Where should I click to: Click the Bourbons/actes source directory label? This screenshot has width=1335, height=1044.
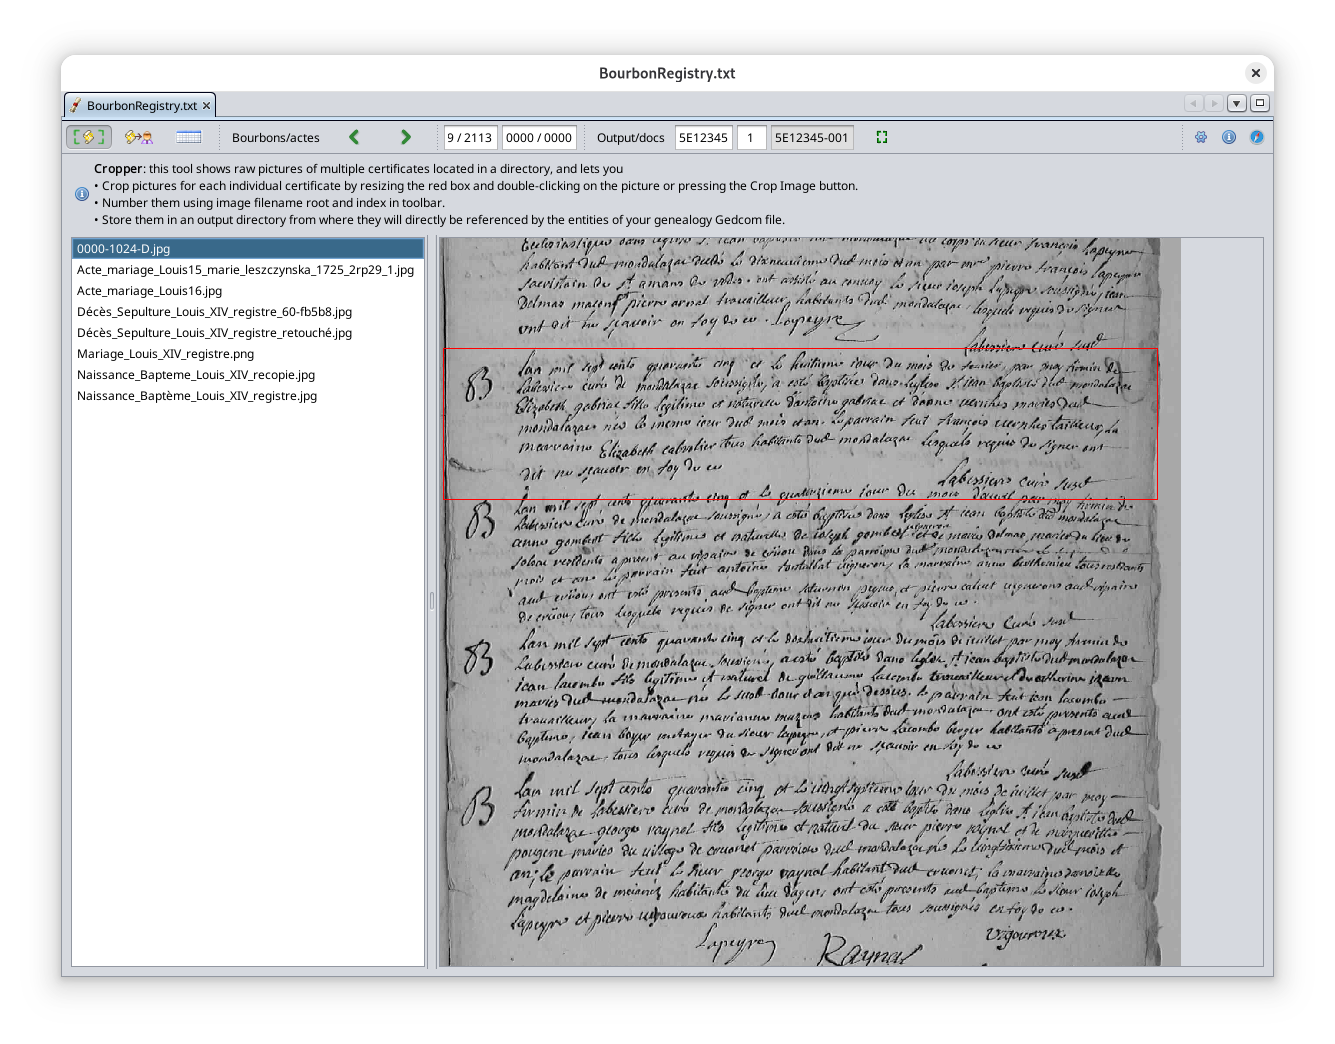[x=276, y=138]
